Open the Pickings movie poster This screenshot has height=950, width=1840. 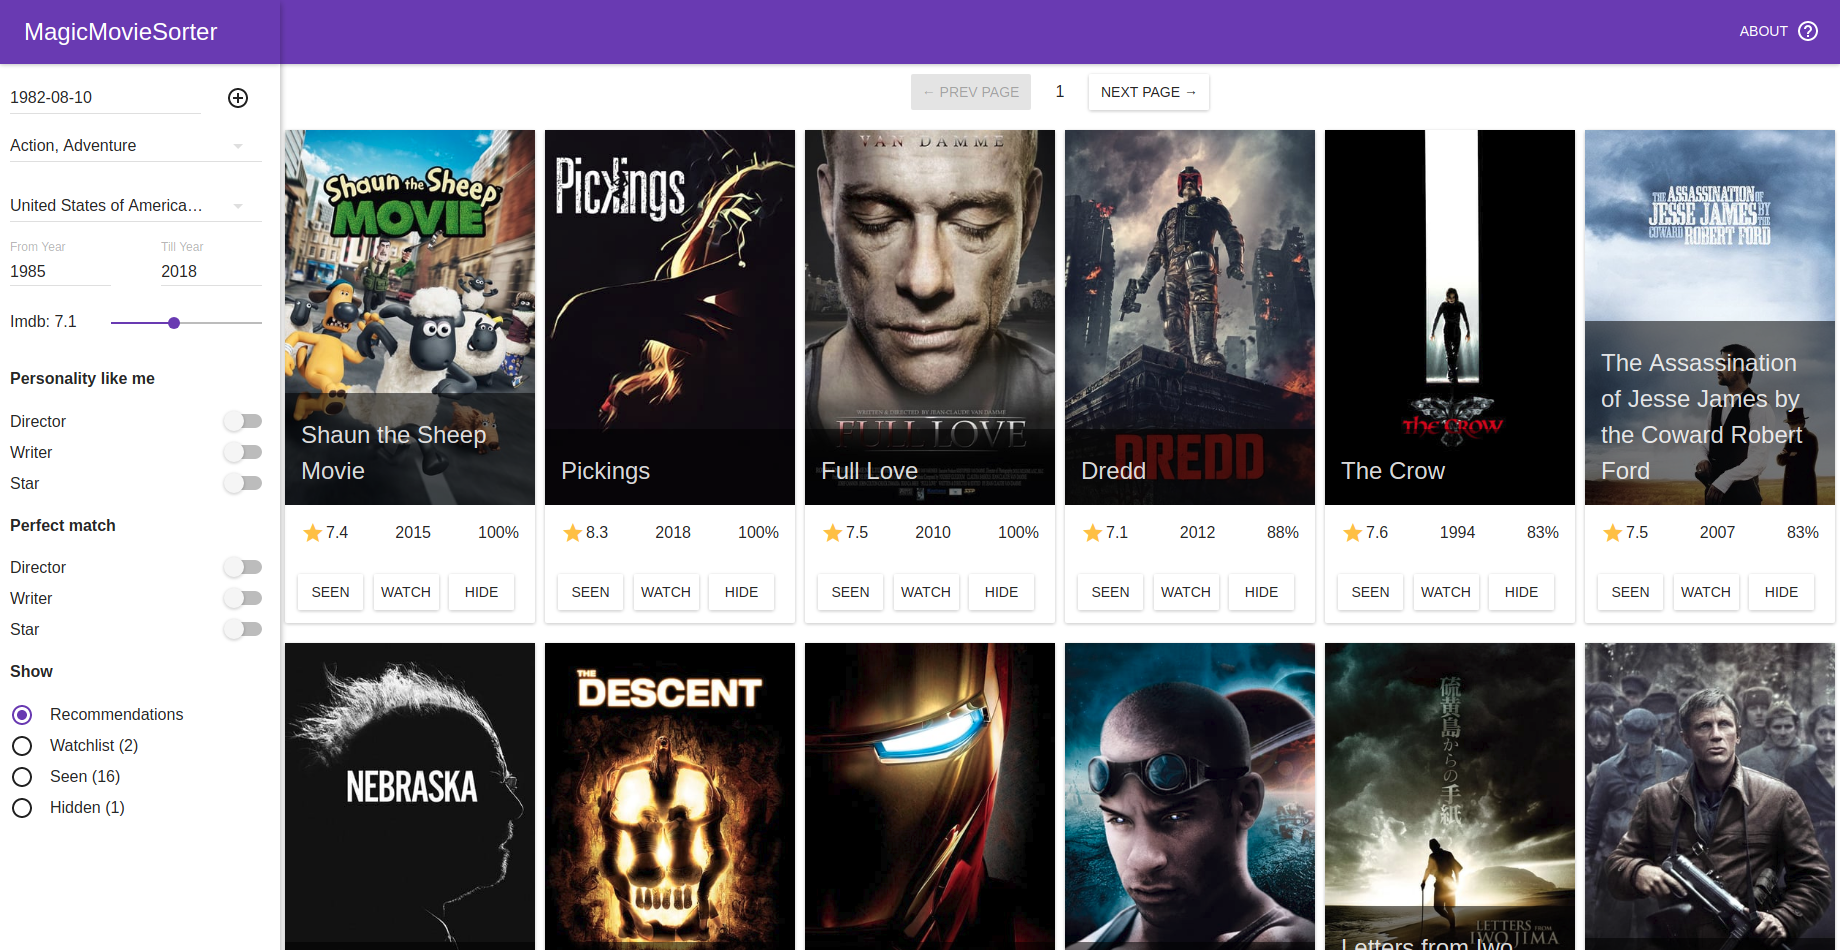[x=670, y=317]
